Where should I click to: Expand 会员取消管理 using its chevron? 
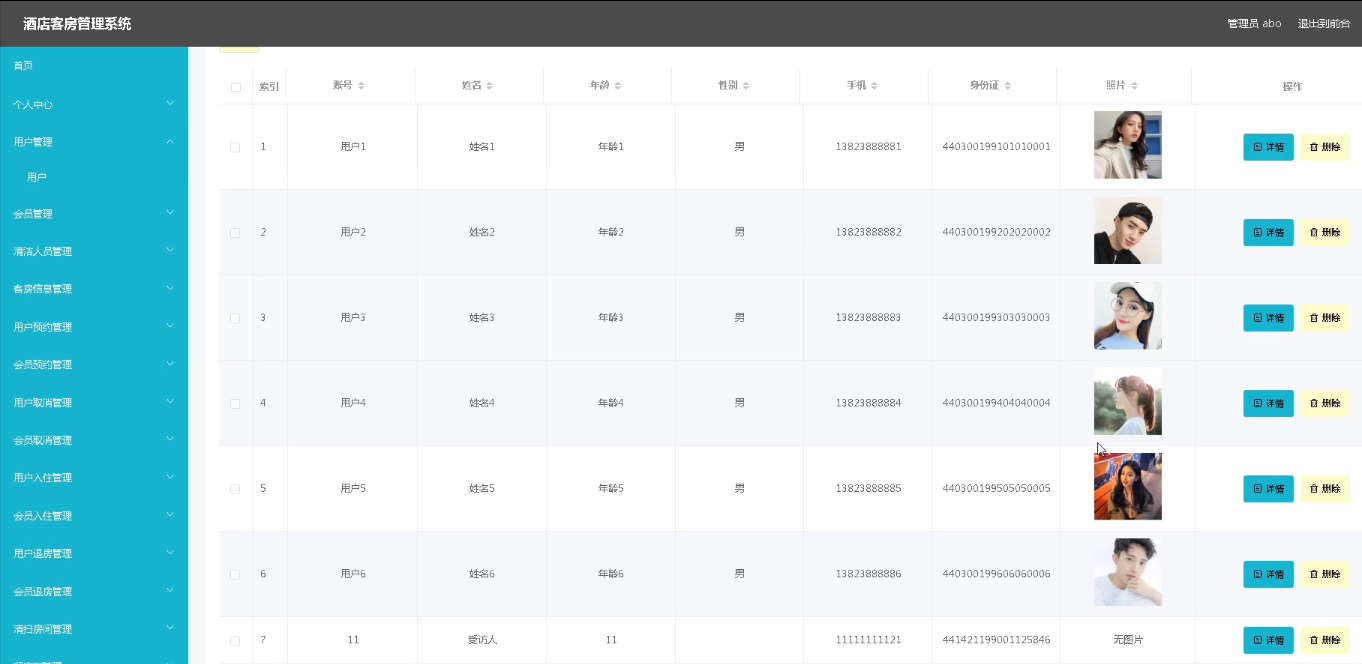170,439
